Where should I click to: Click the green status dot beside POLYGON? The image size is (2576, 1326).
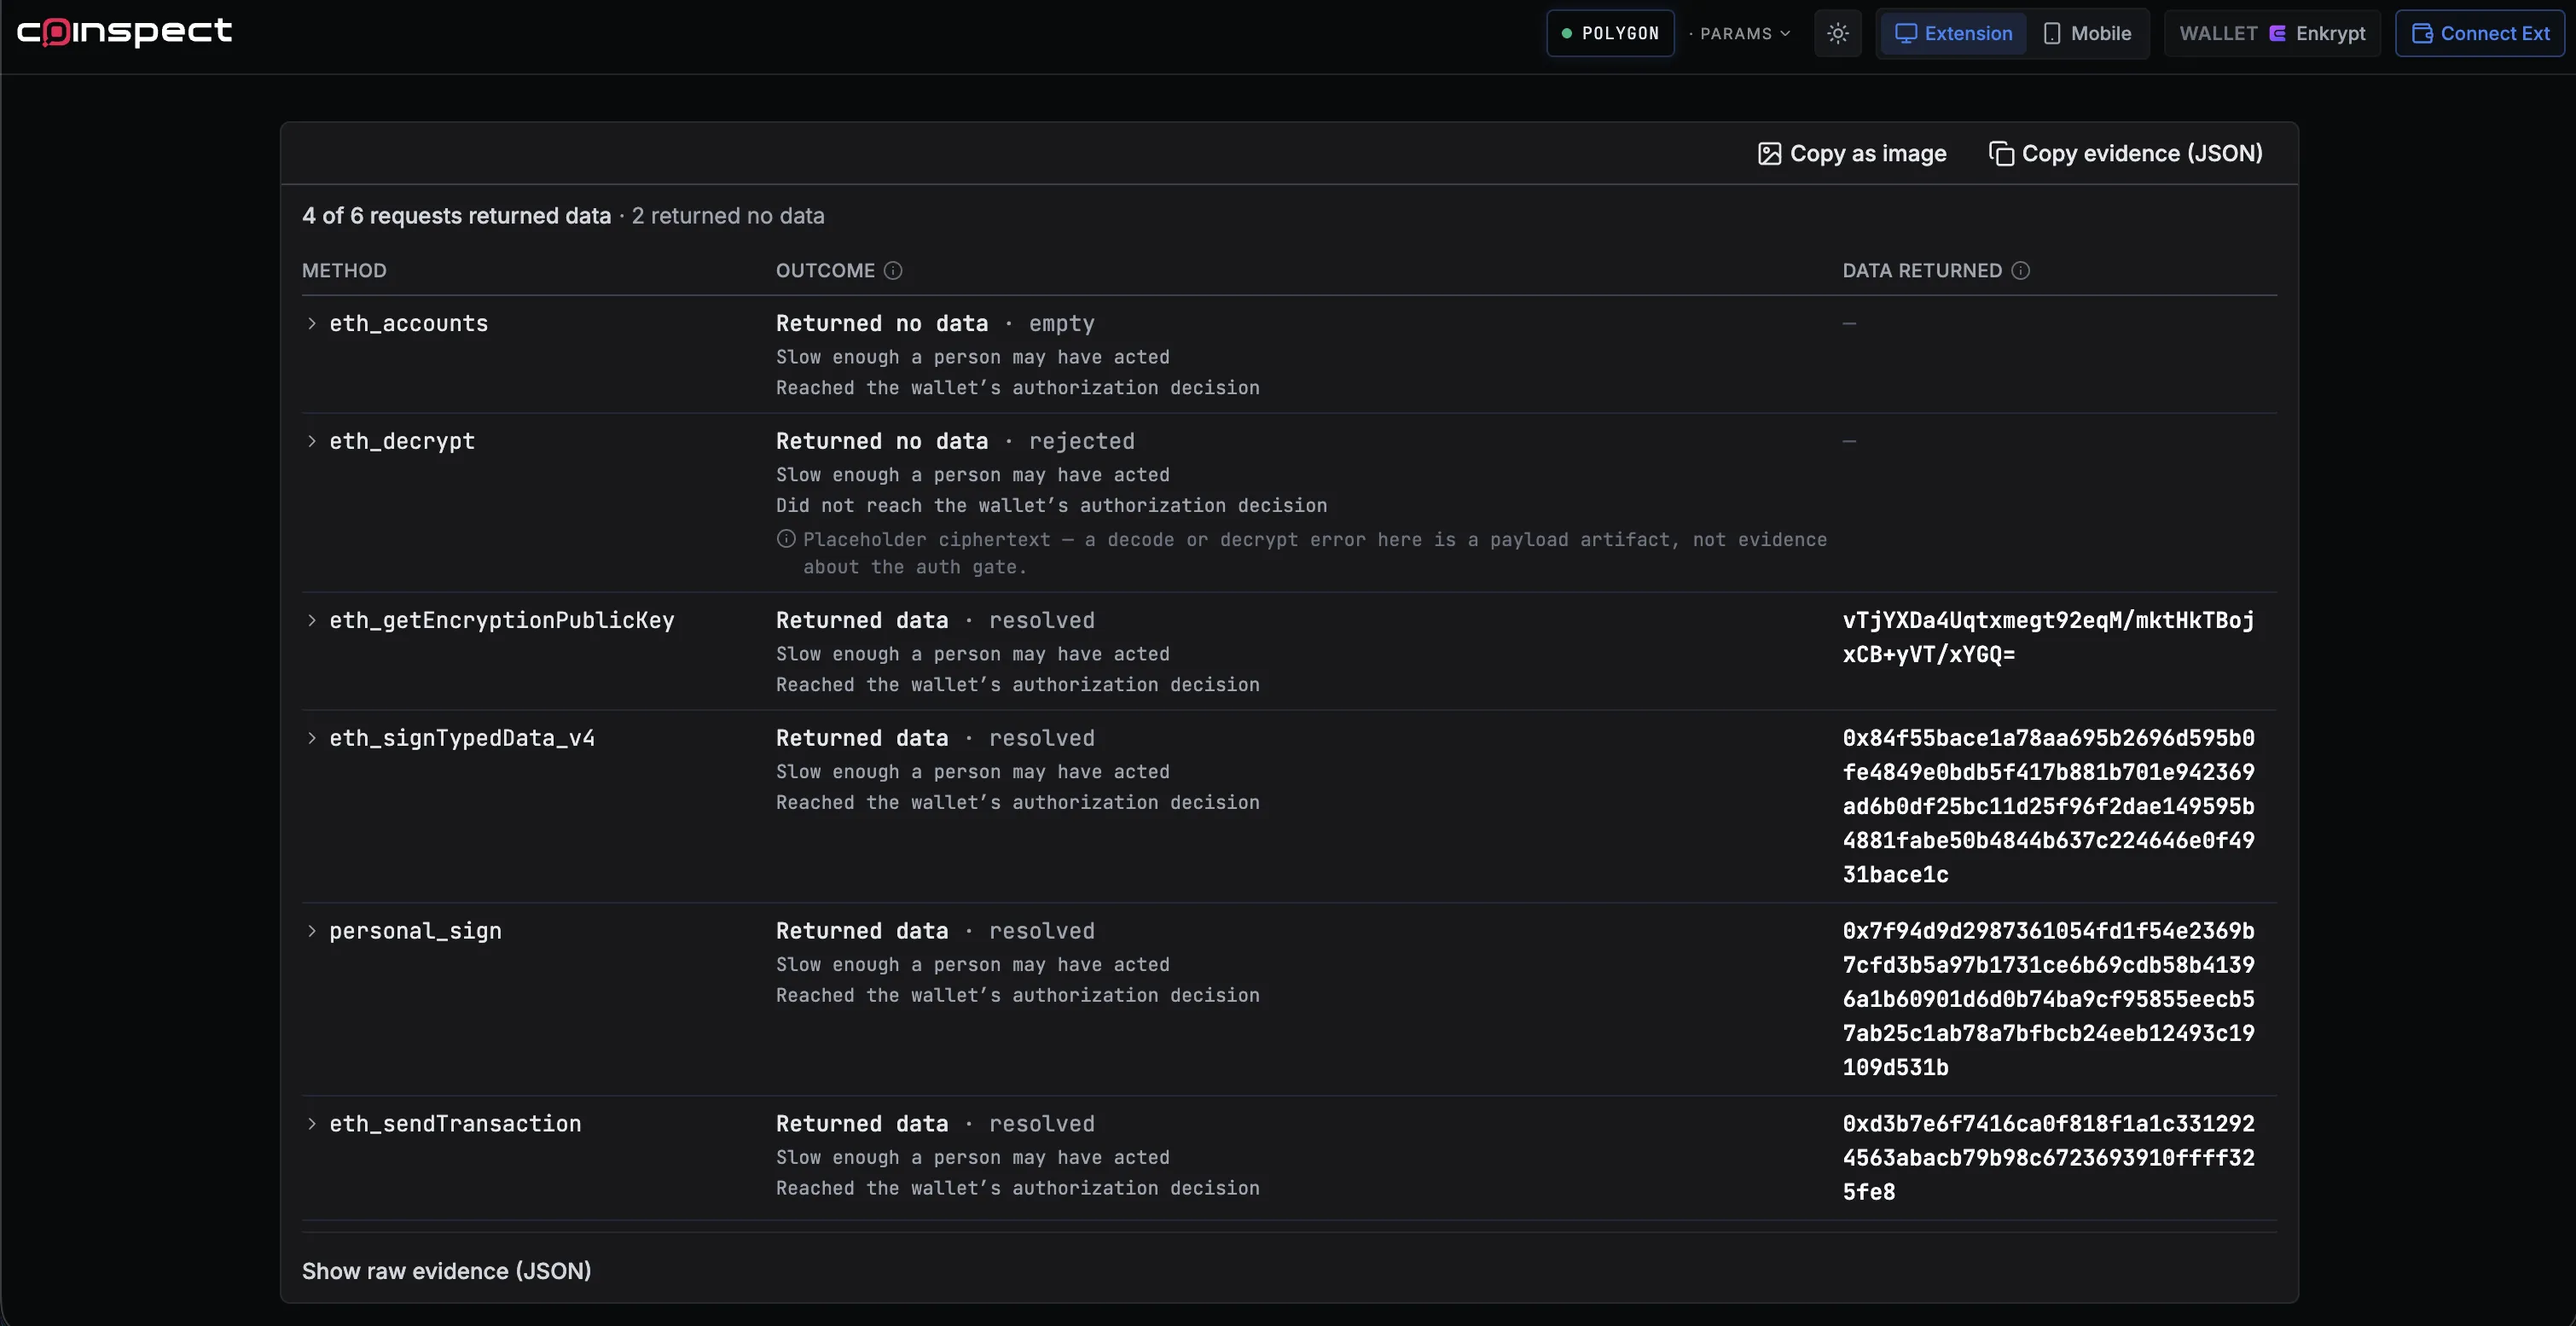pos(1566,33)
